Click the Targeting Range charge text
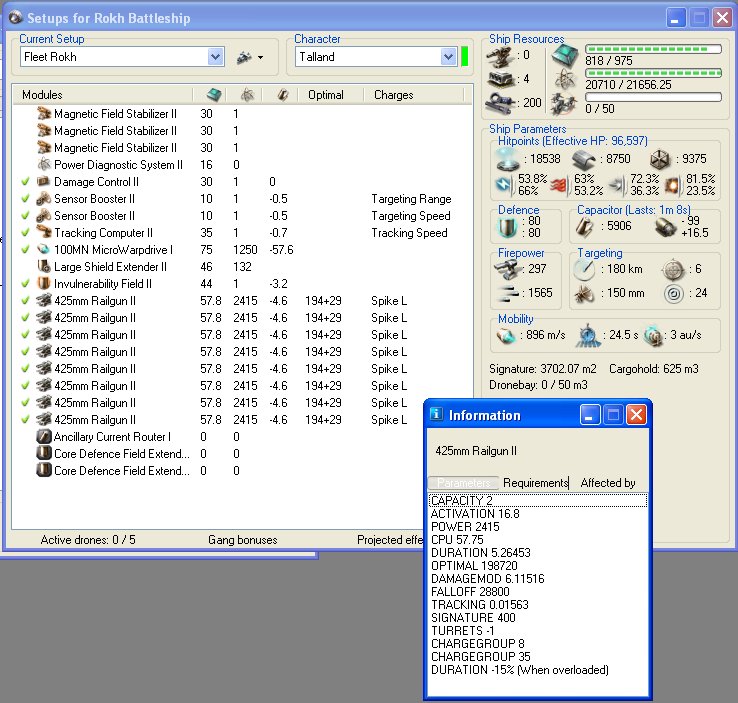Screen dimensions: 738x703 click(411, 199)
